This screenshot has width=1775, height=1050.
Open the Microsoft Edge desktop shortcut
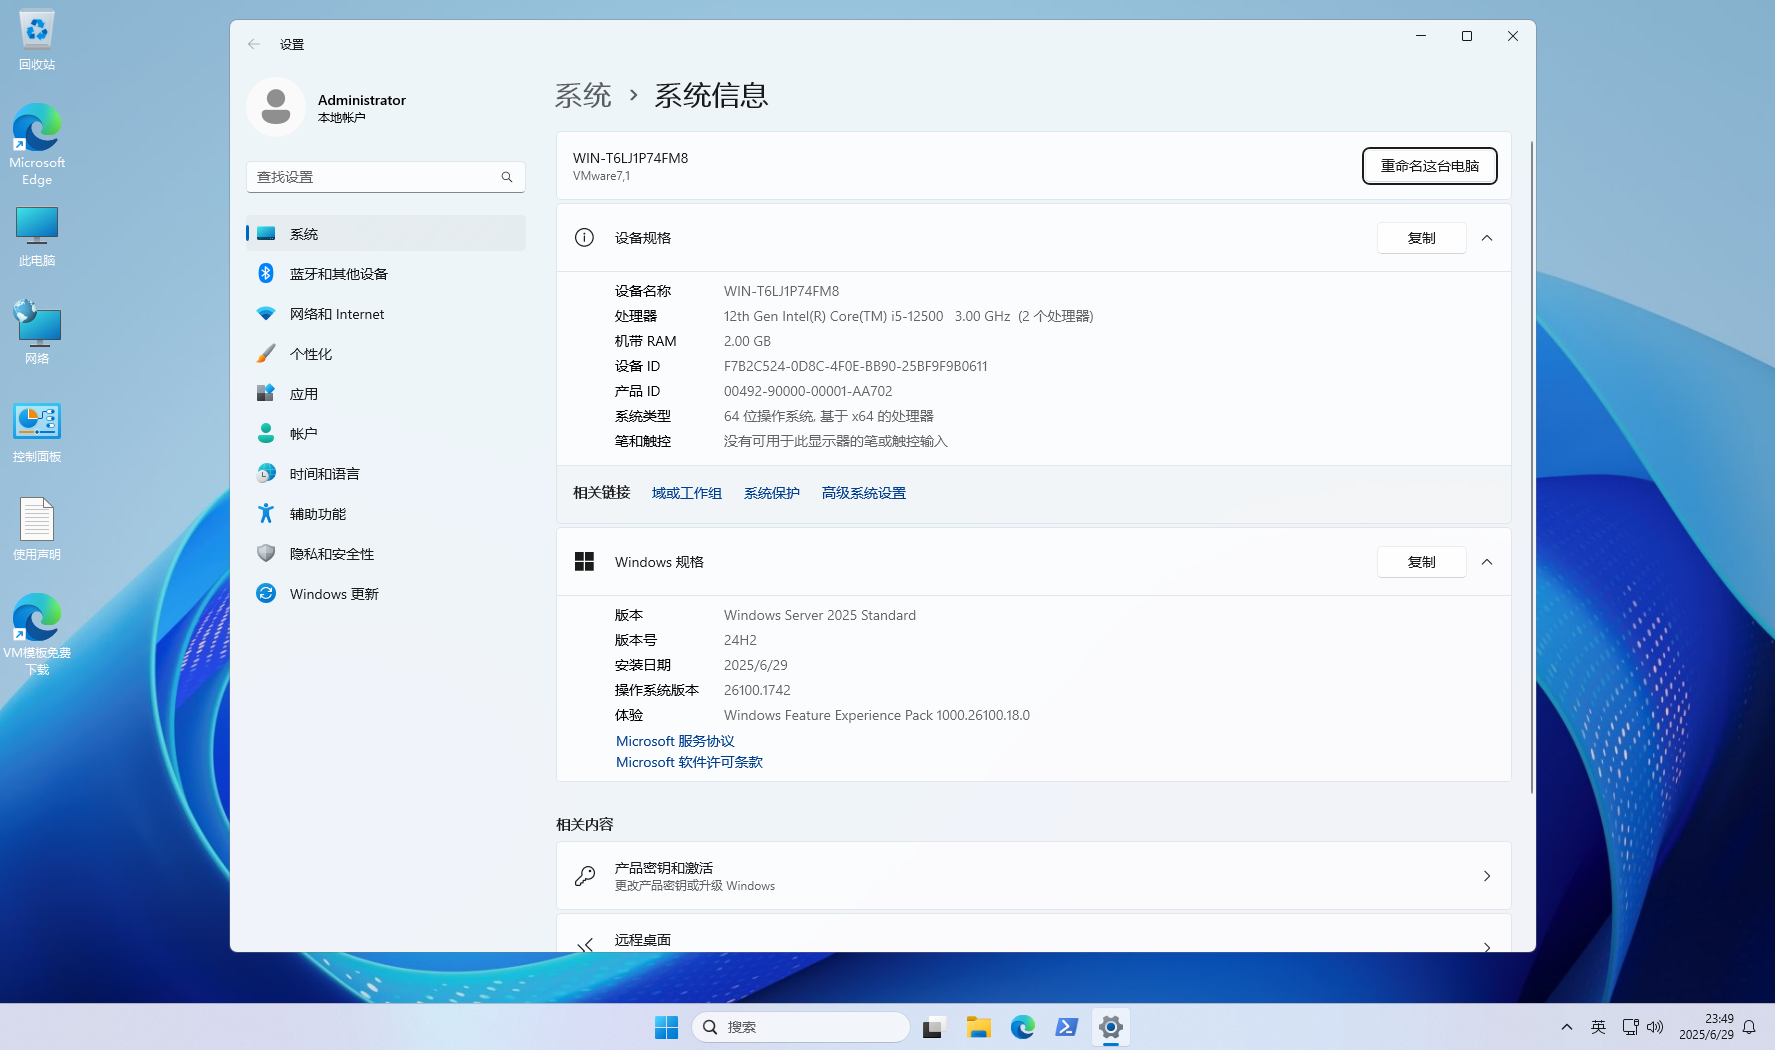coord(37,145)
